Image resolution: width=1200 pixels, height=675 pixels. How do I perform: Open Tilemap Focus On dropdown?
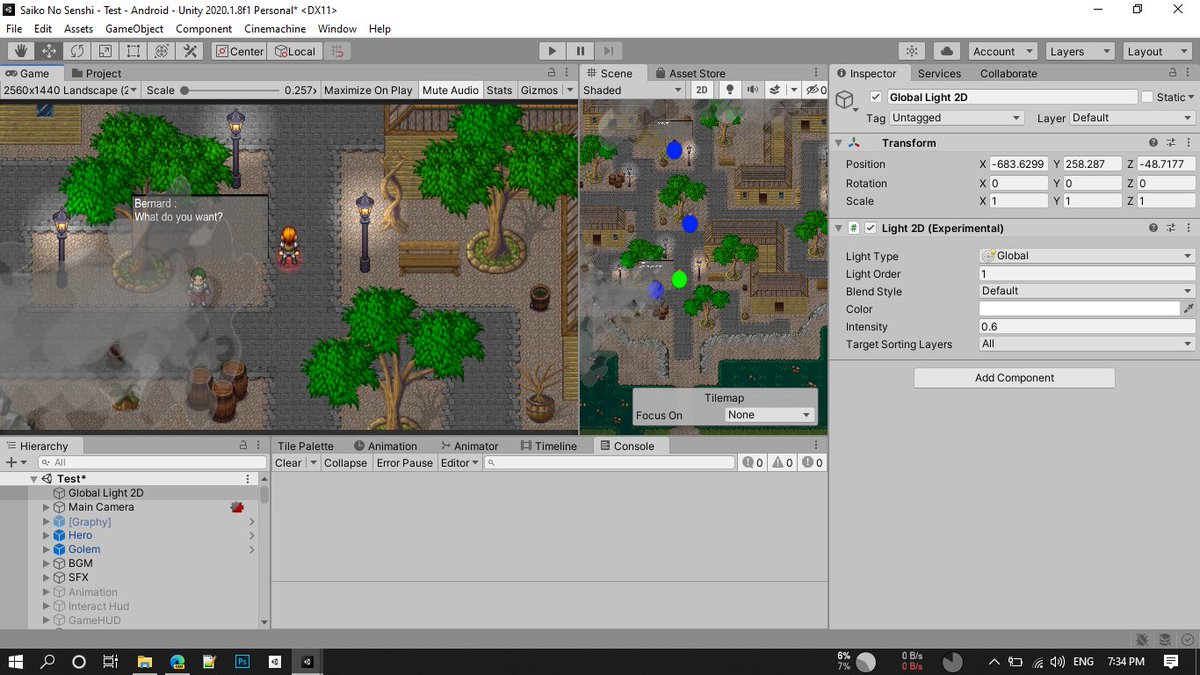coord(769,415)
